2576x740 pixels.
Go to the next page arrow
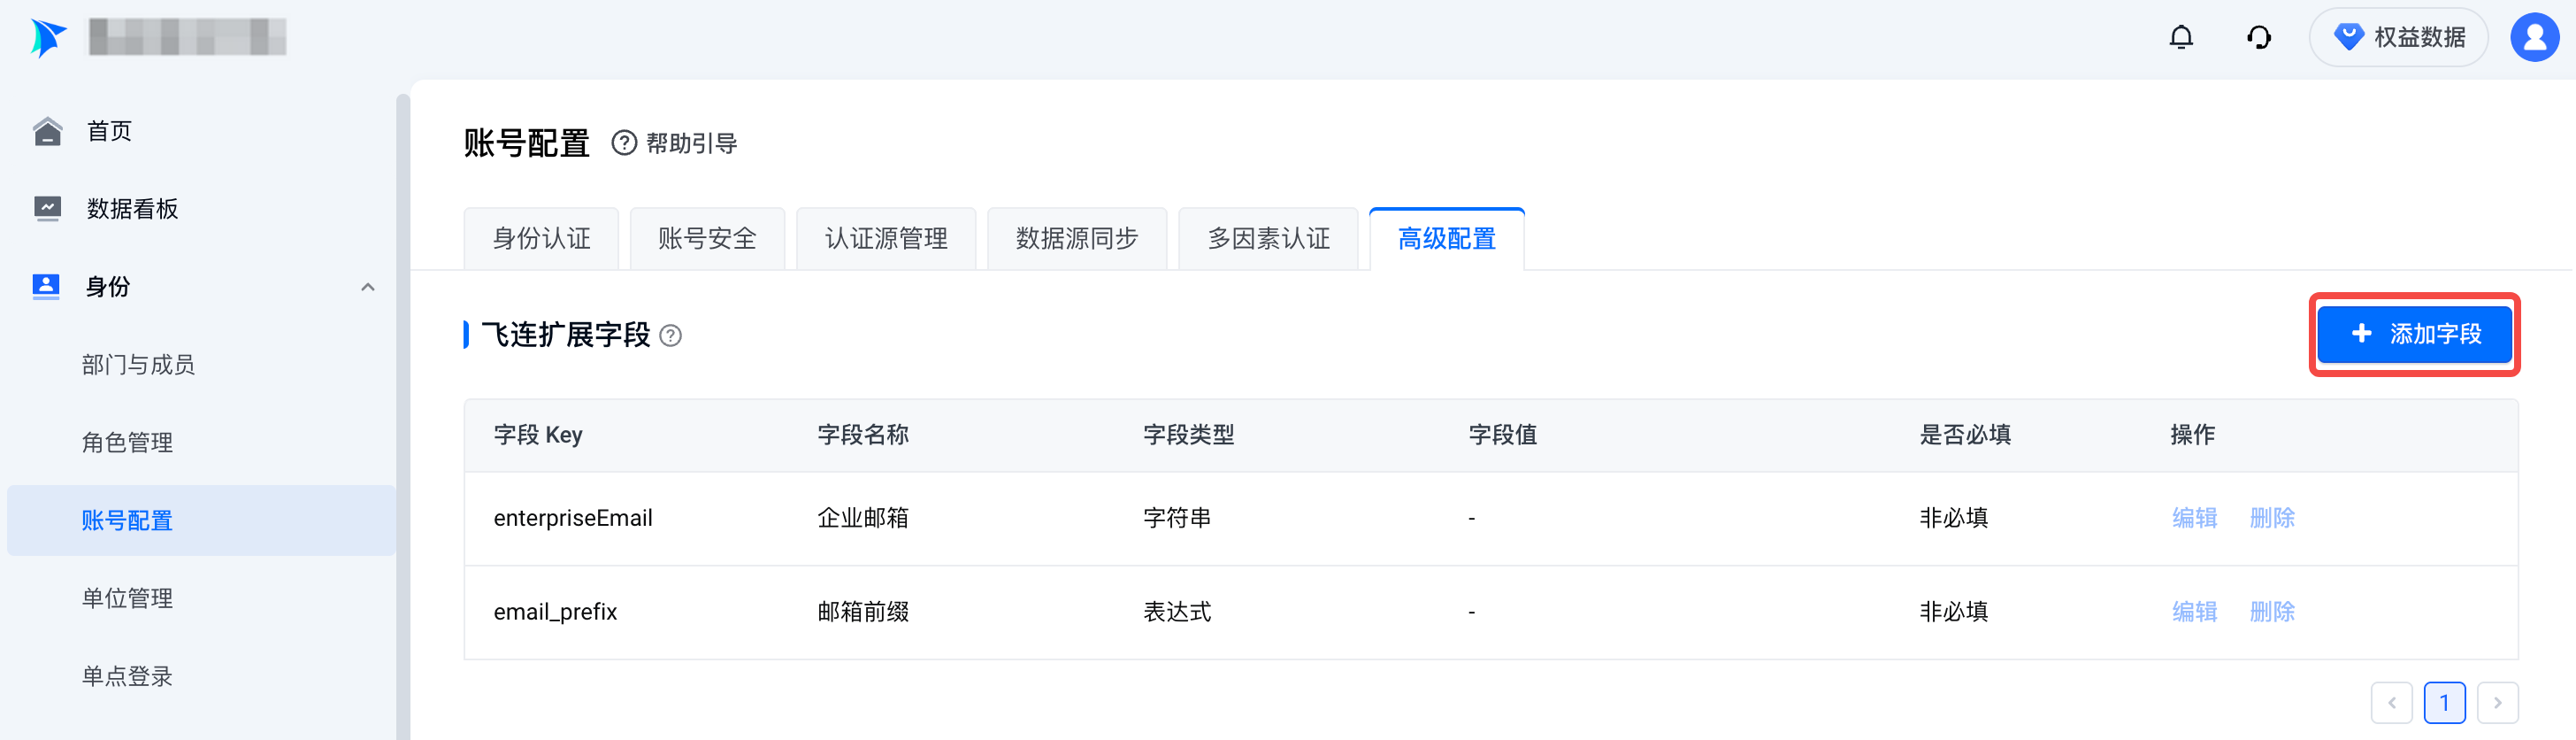point(2497,702)
